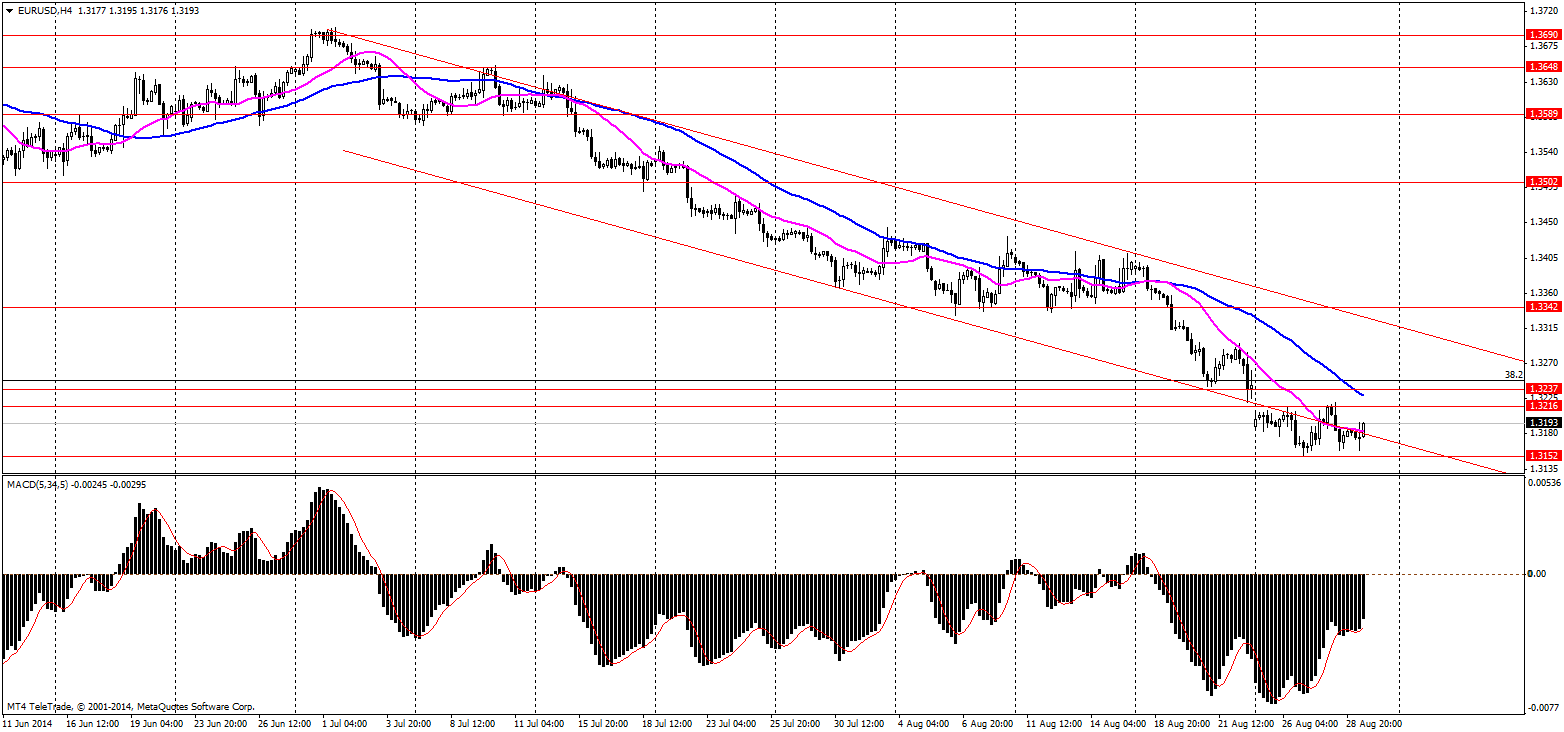Click the small triangle icon before EURUSD,H4
Image resolution: width=1564 pixels, height=732 pixels.
click(x=9, y=10)
